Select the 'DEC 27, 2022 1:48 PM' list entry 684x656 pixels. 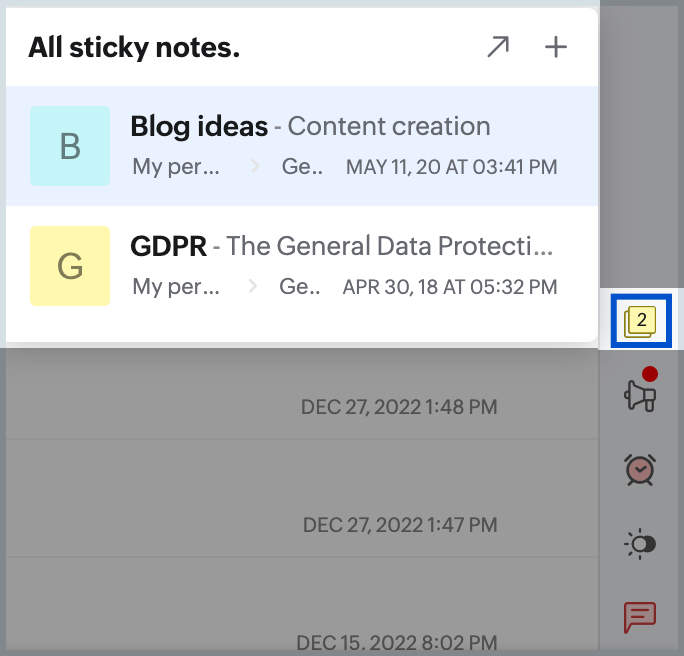[x=399, y=407]
